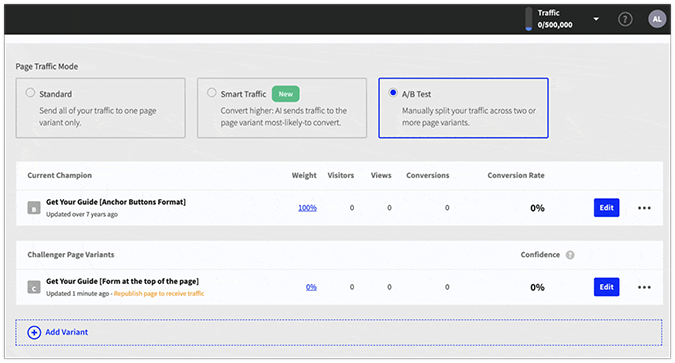The image size is (675, 363).
Task: Click Updated 1 minute ago text
Action: click(x=77, y=294)
